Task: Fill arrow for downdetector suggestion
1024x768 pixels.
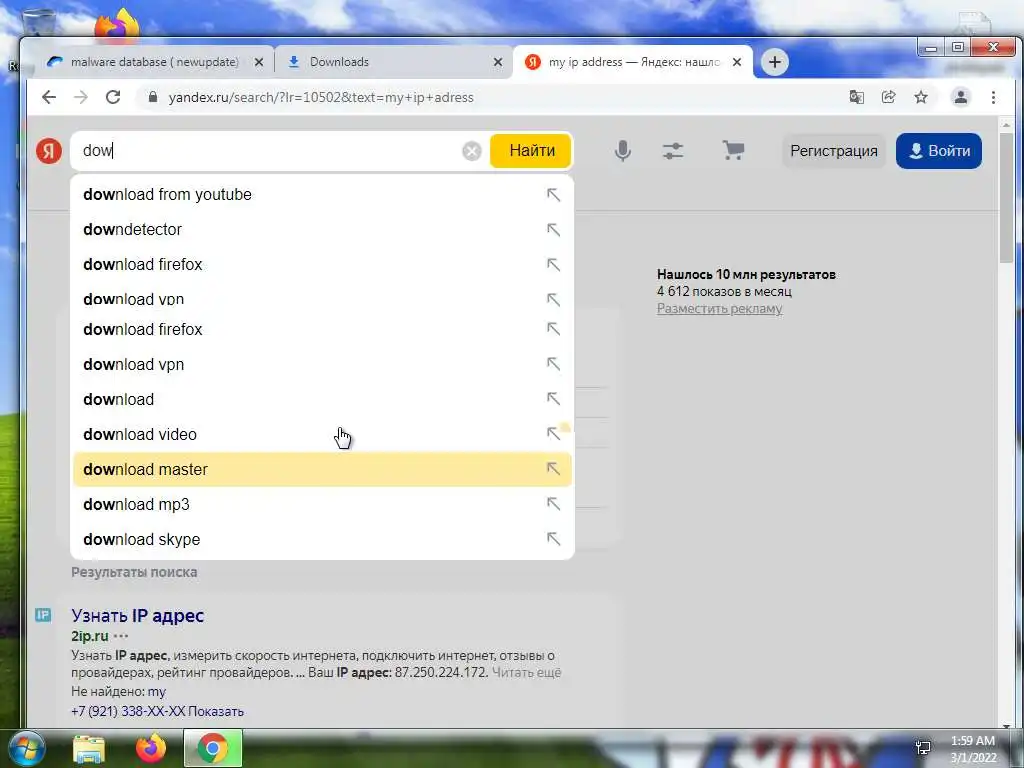Action: point(553,230)
